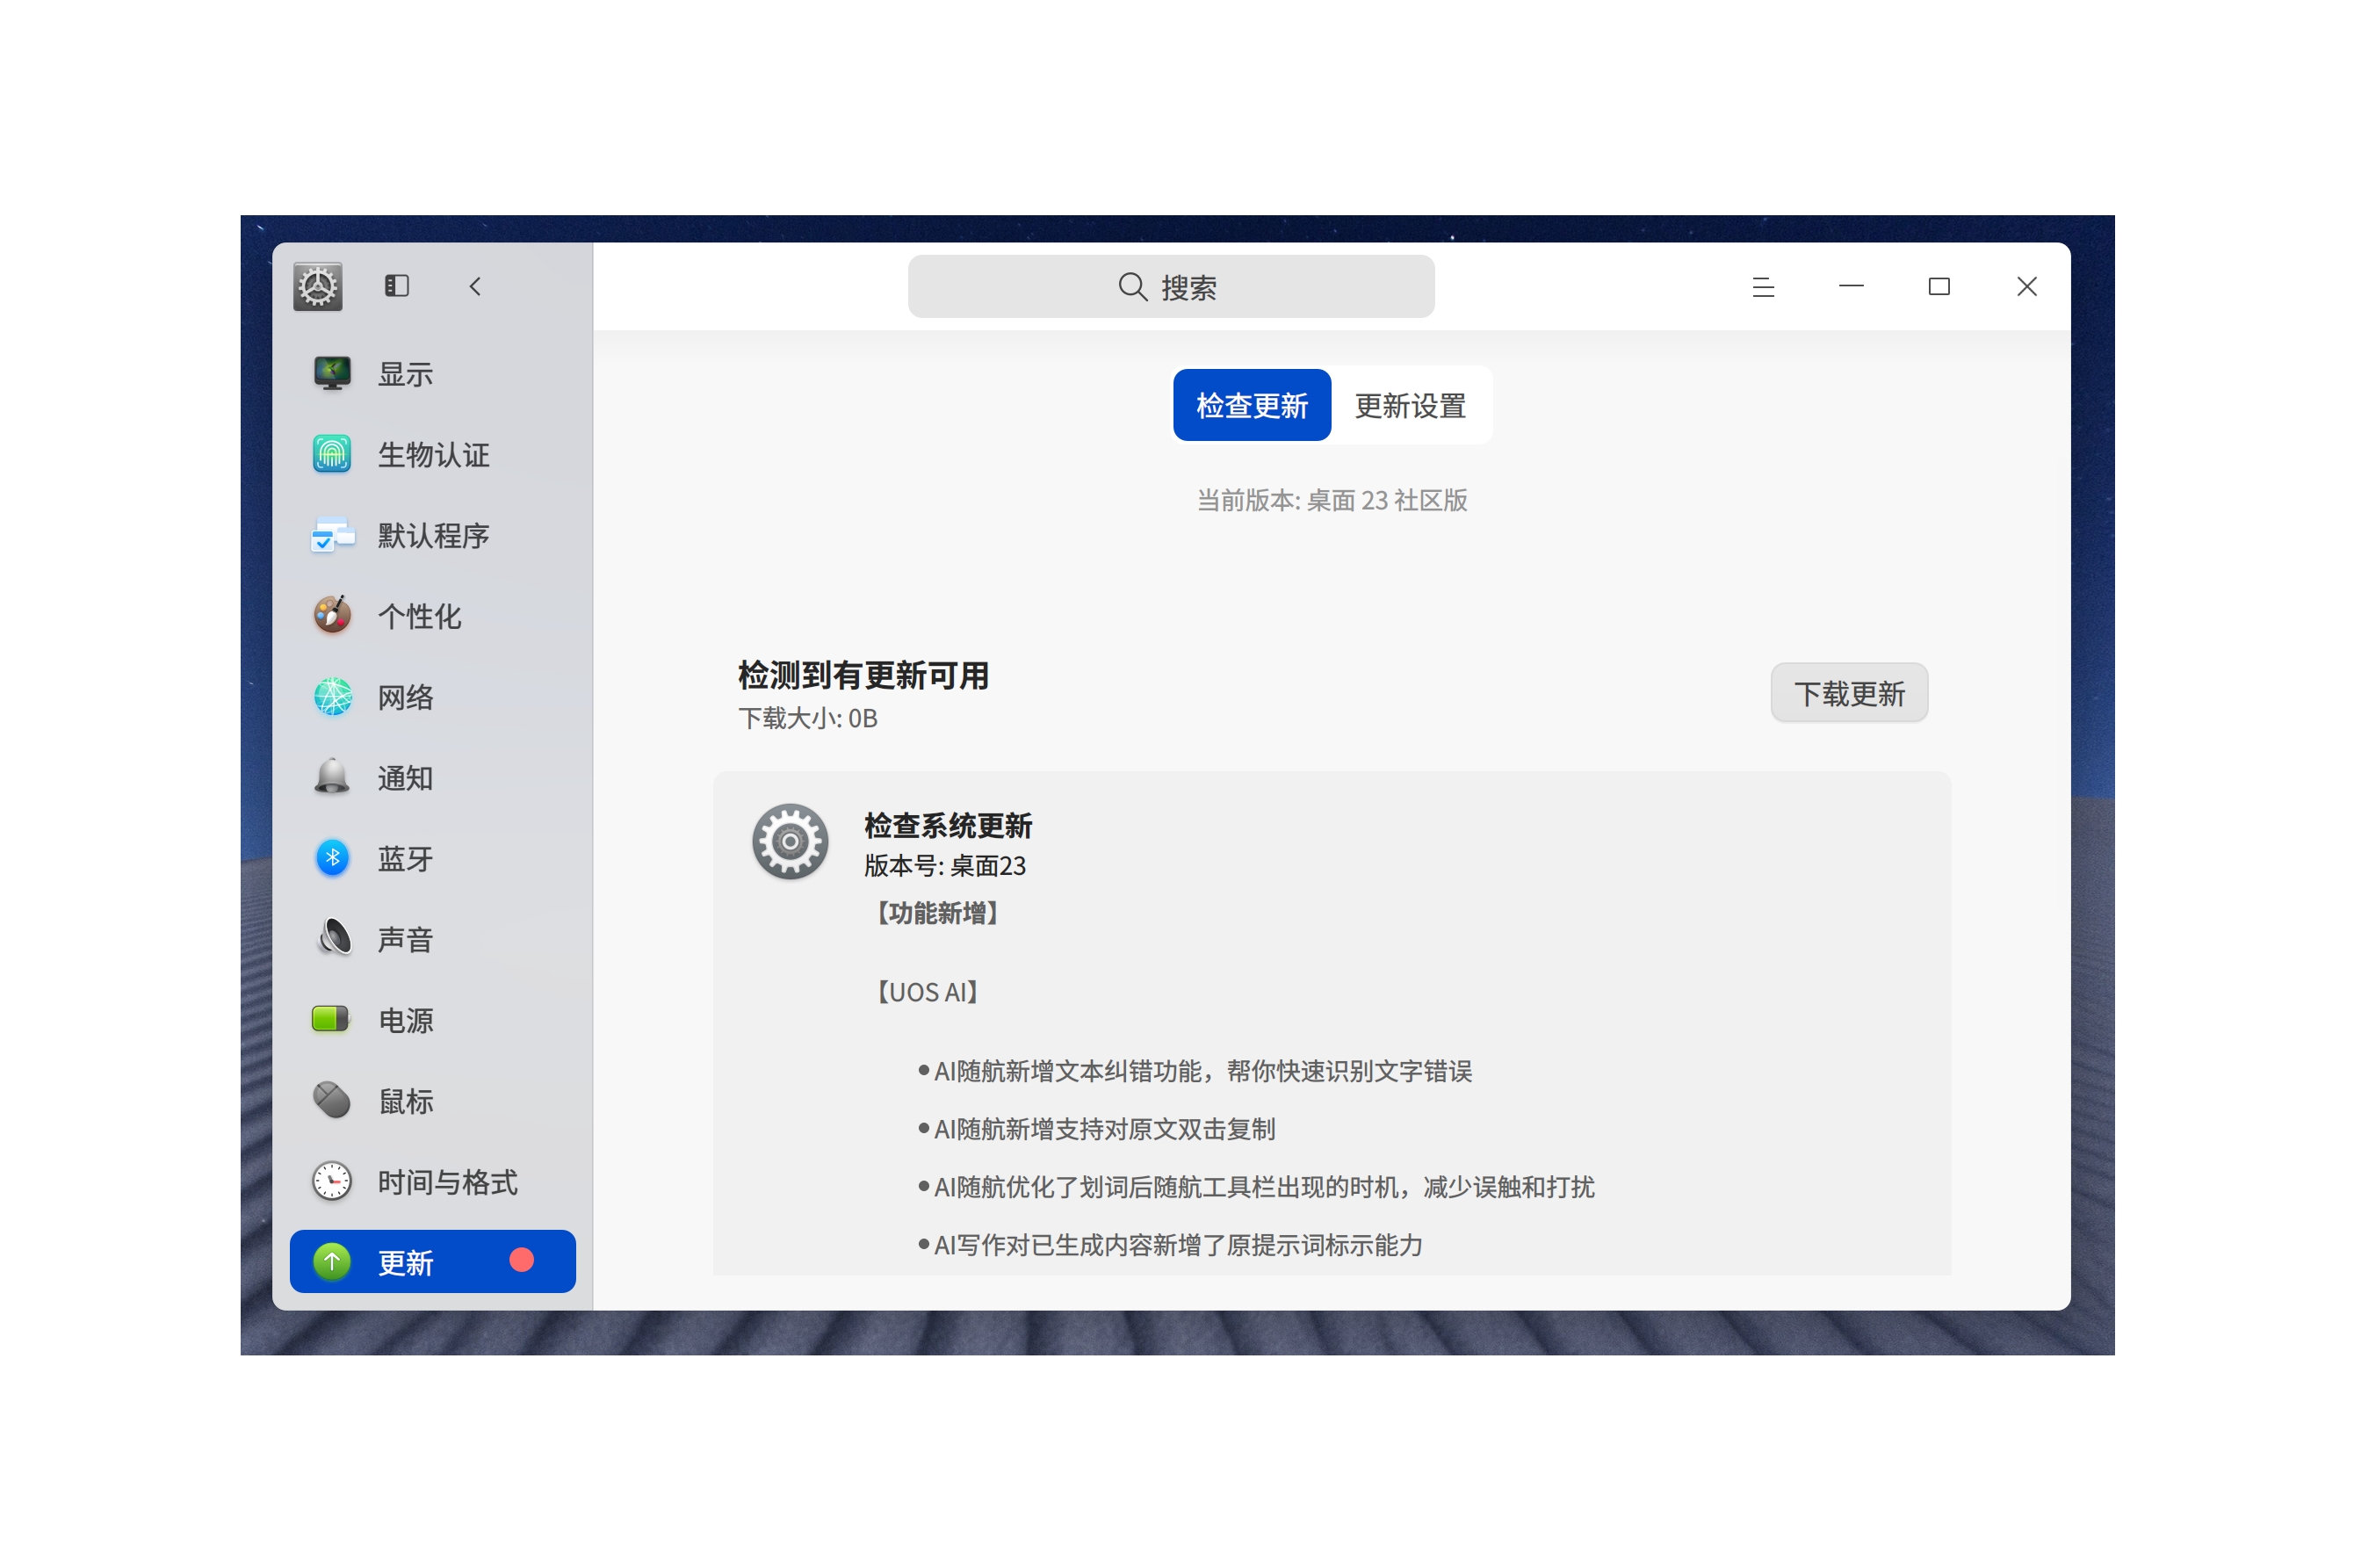Select the fingerprint icon for 生物认证
The height and width of the screenshot is (1568, 2354).
[x=331, y=454]
